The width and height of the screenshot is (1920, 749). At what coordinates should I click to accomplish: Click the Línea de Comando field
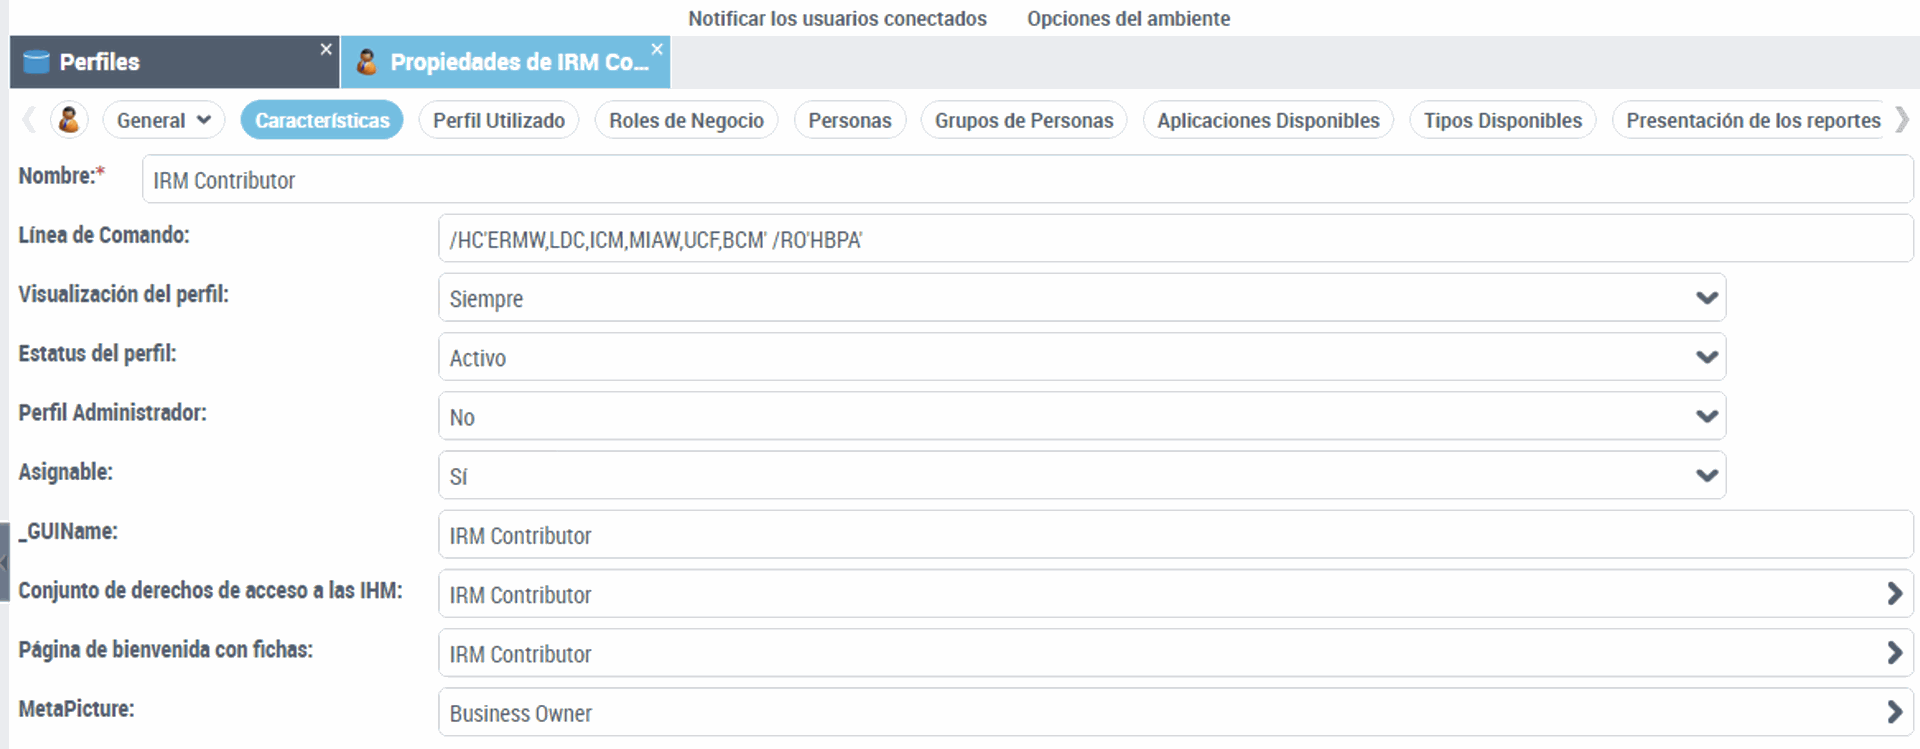click(1176, 239)
